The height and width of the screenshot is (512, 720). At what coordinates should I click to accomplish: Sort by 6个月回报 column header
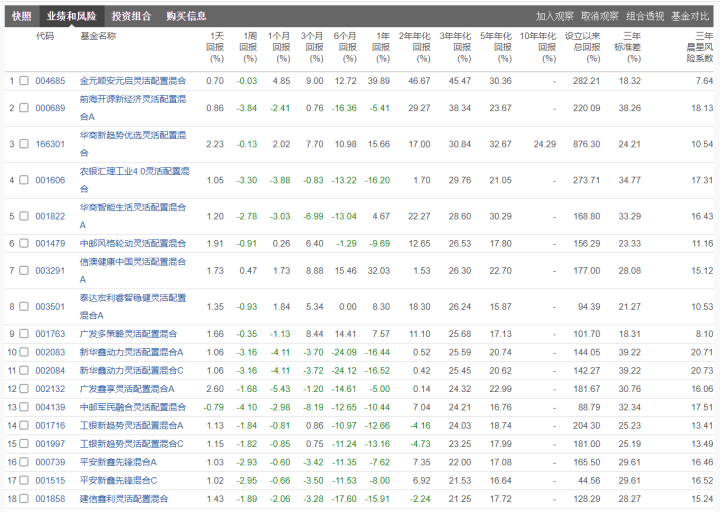point(345,47)
